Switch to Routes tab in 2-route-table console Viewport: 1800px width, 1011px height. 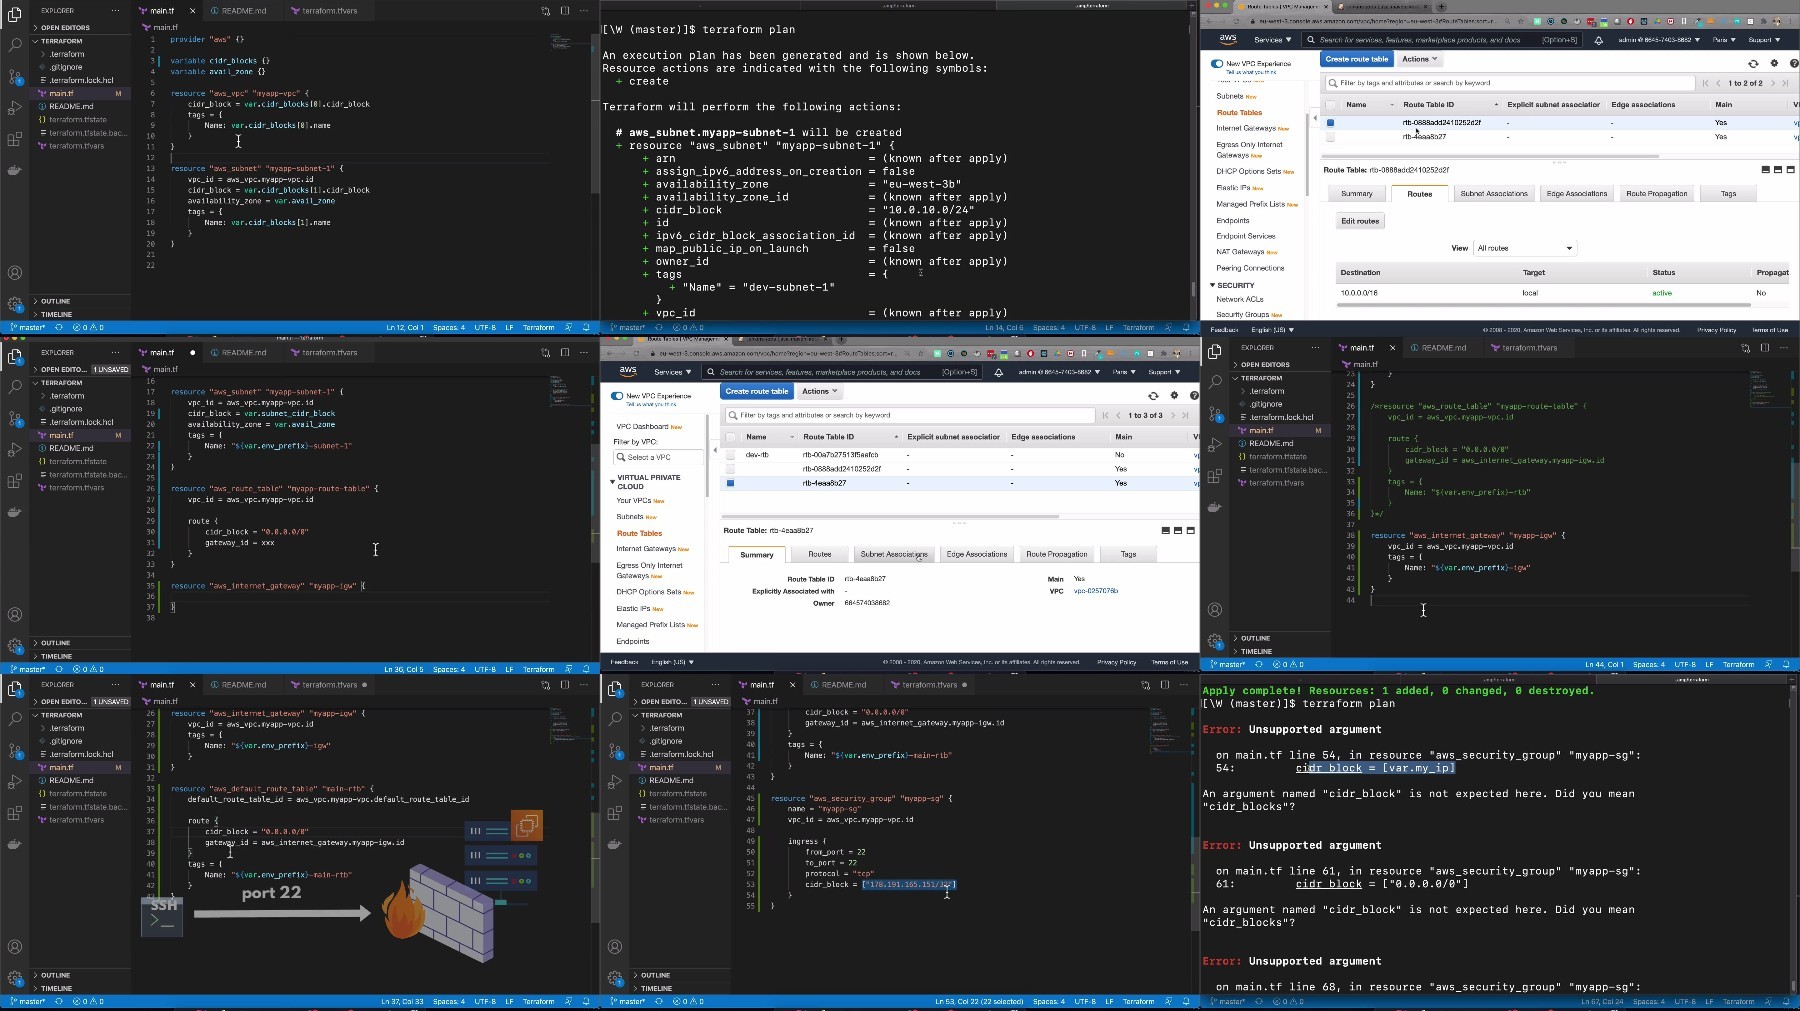[x=1419, y=194]
